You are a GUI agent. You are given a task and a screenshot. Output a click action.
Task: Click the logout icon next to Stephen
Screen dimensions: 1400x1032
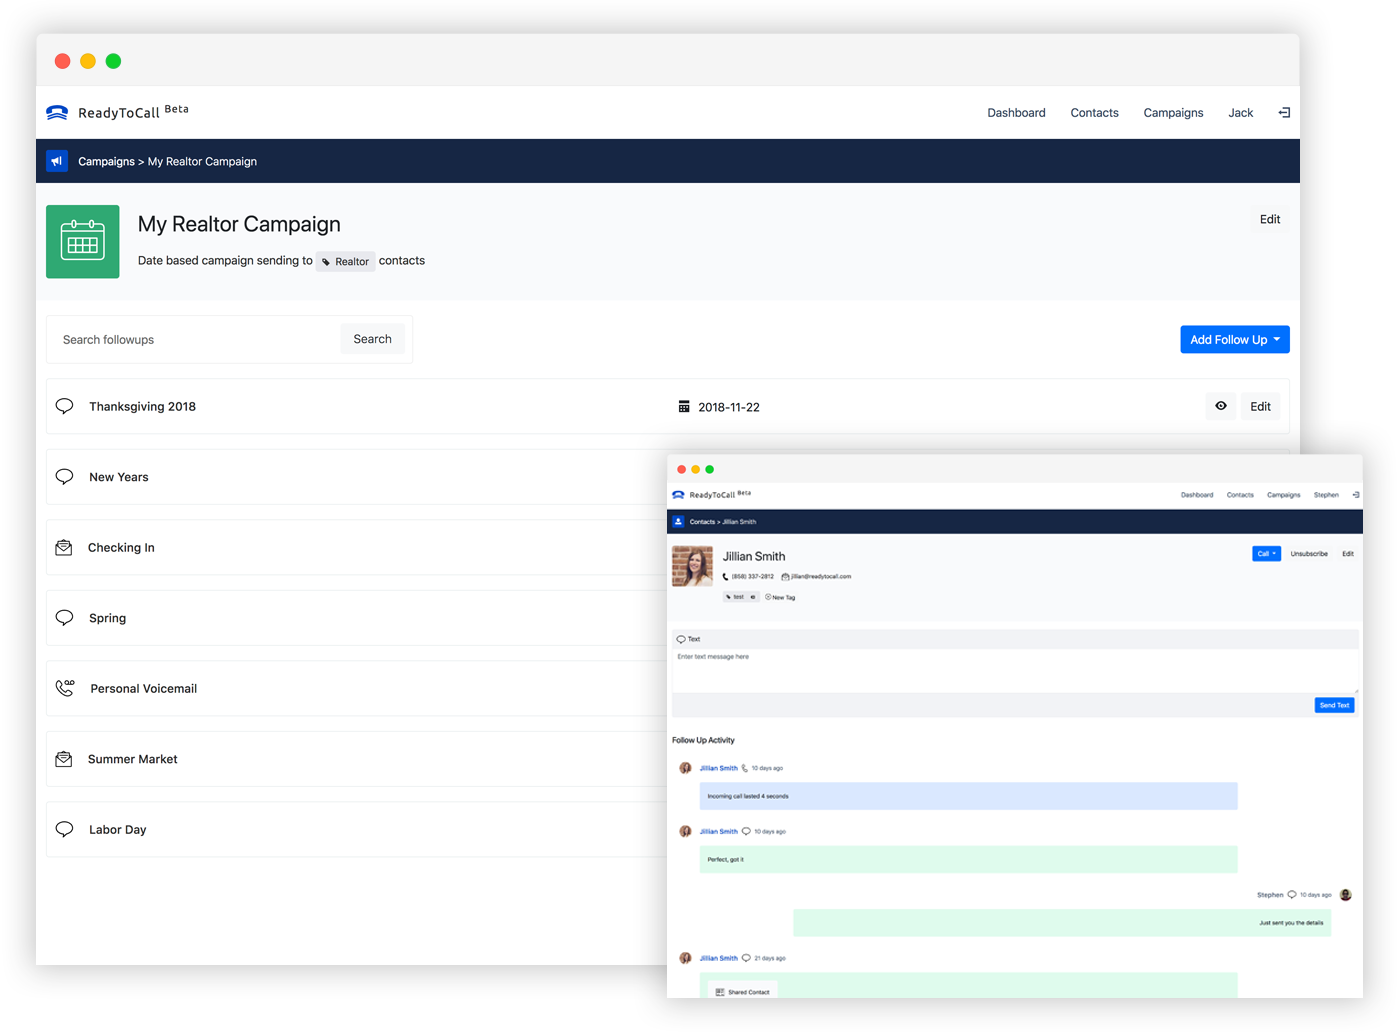(1356, 495)
